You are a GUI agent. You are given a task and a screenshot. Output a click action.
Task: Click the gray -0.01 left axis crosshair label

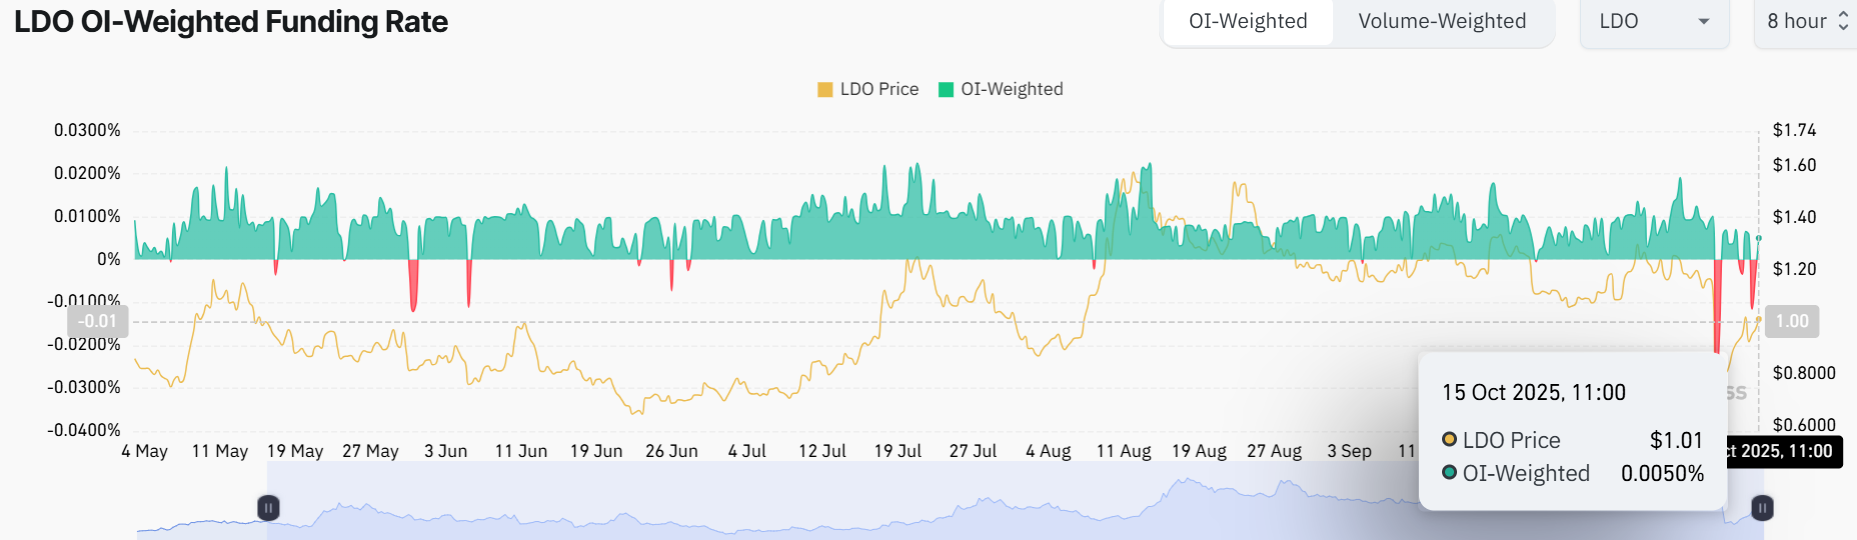pos(98,321)
